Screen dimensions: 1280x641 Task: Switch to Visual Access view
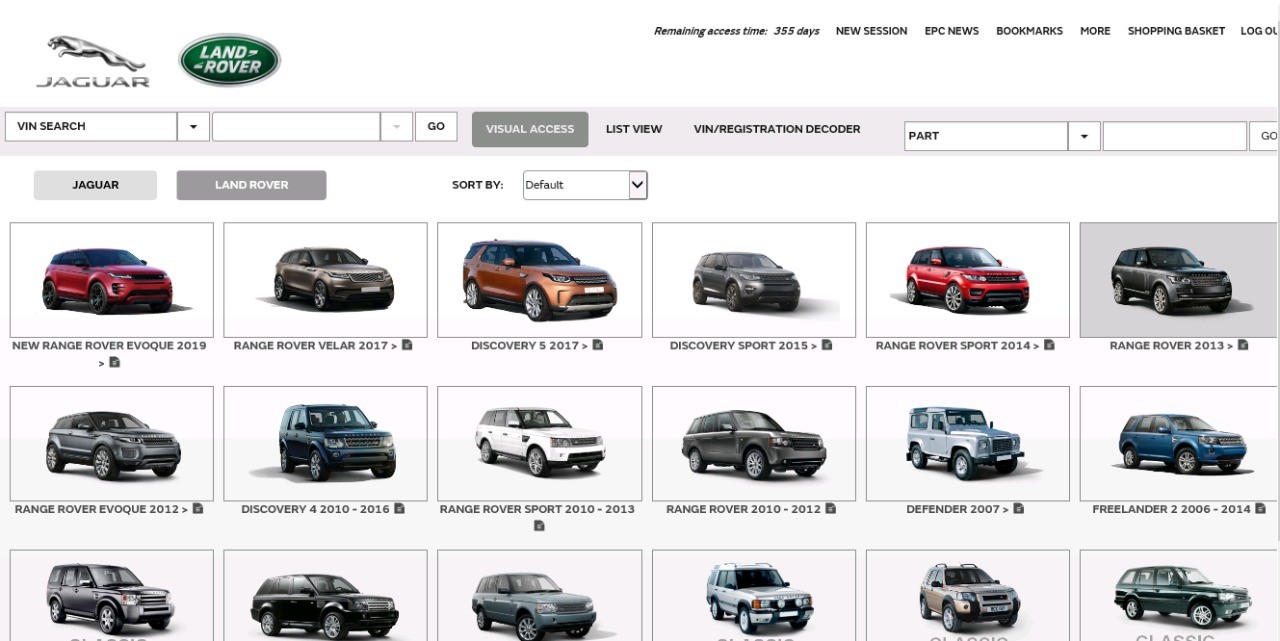(x=530, y=129)
